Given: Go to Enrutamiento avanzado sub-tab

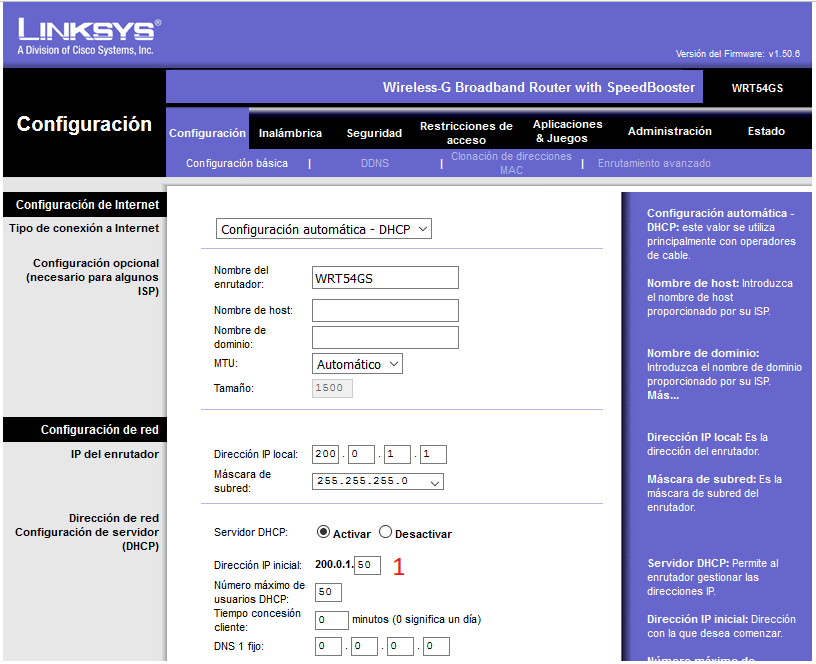Looking at the screenshot, I should coord(654,163).
